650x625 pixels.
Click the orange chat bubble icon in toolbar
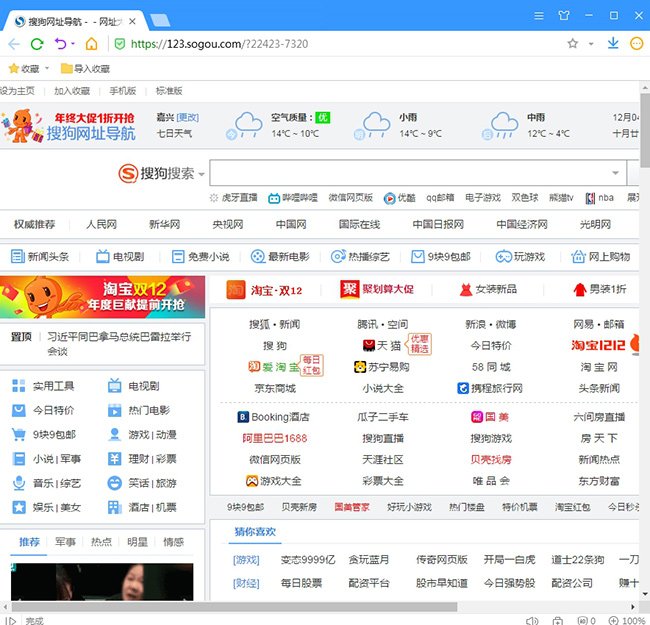(x=637, y=44)
